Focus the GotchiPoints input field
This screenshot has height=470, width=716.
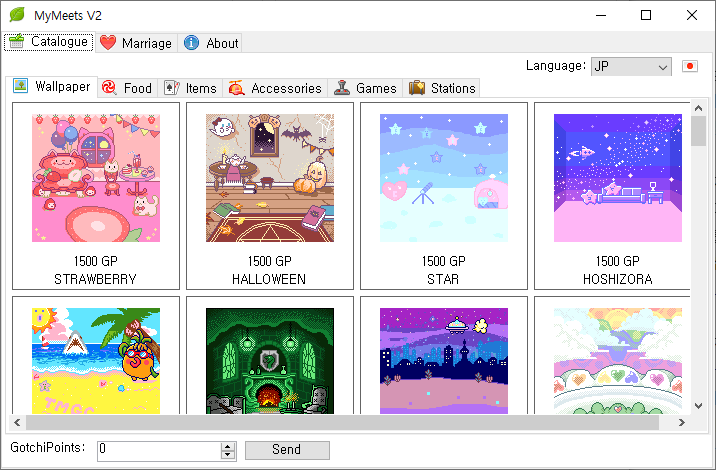point(159,450)
